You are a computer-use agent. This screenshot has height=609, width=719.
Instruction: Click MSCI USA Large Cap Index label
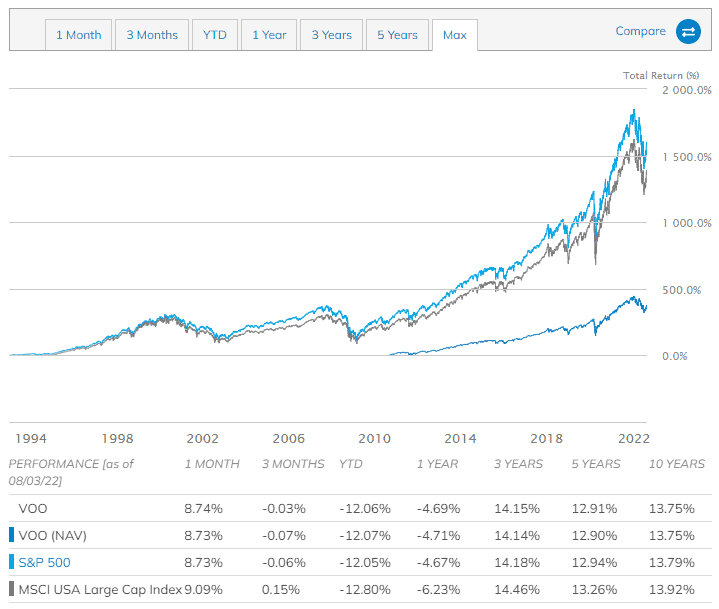click(x=100, y=589)
